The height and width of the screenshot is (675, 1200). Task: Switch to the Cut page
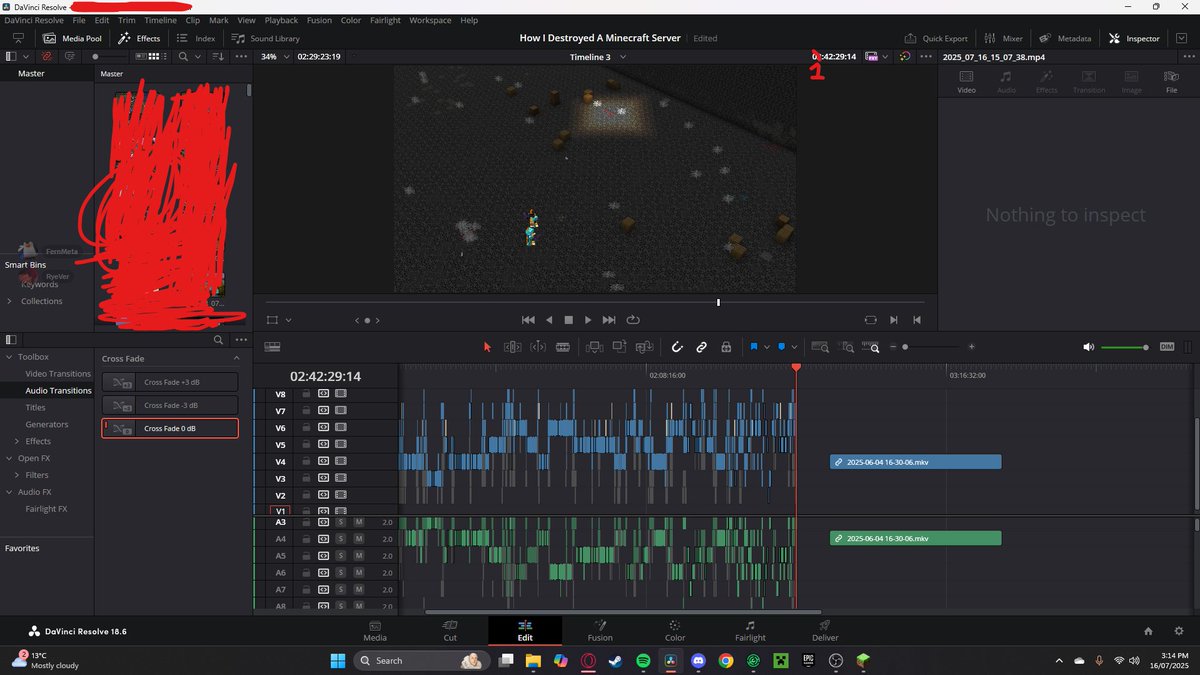pyautogui.click(x=450, y=630)
